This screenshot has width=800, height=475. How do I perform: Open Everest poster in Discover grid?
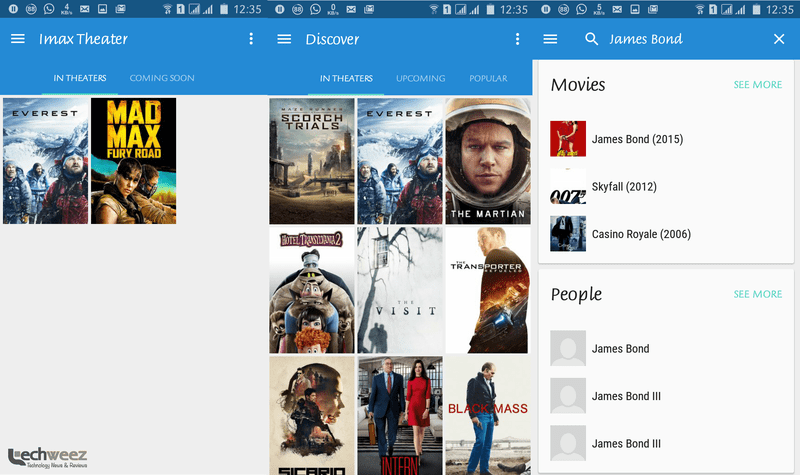(400, 161)
